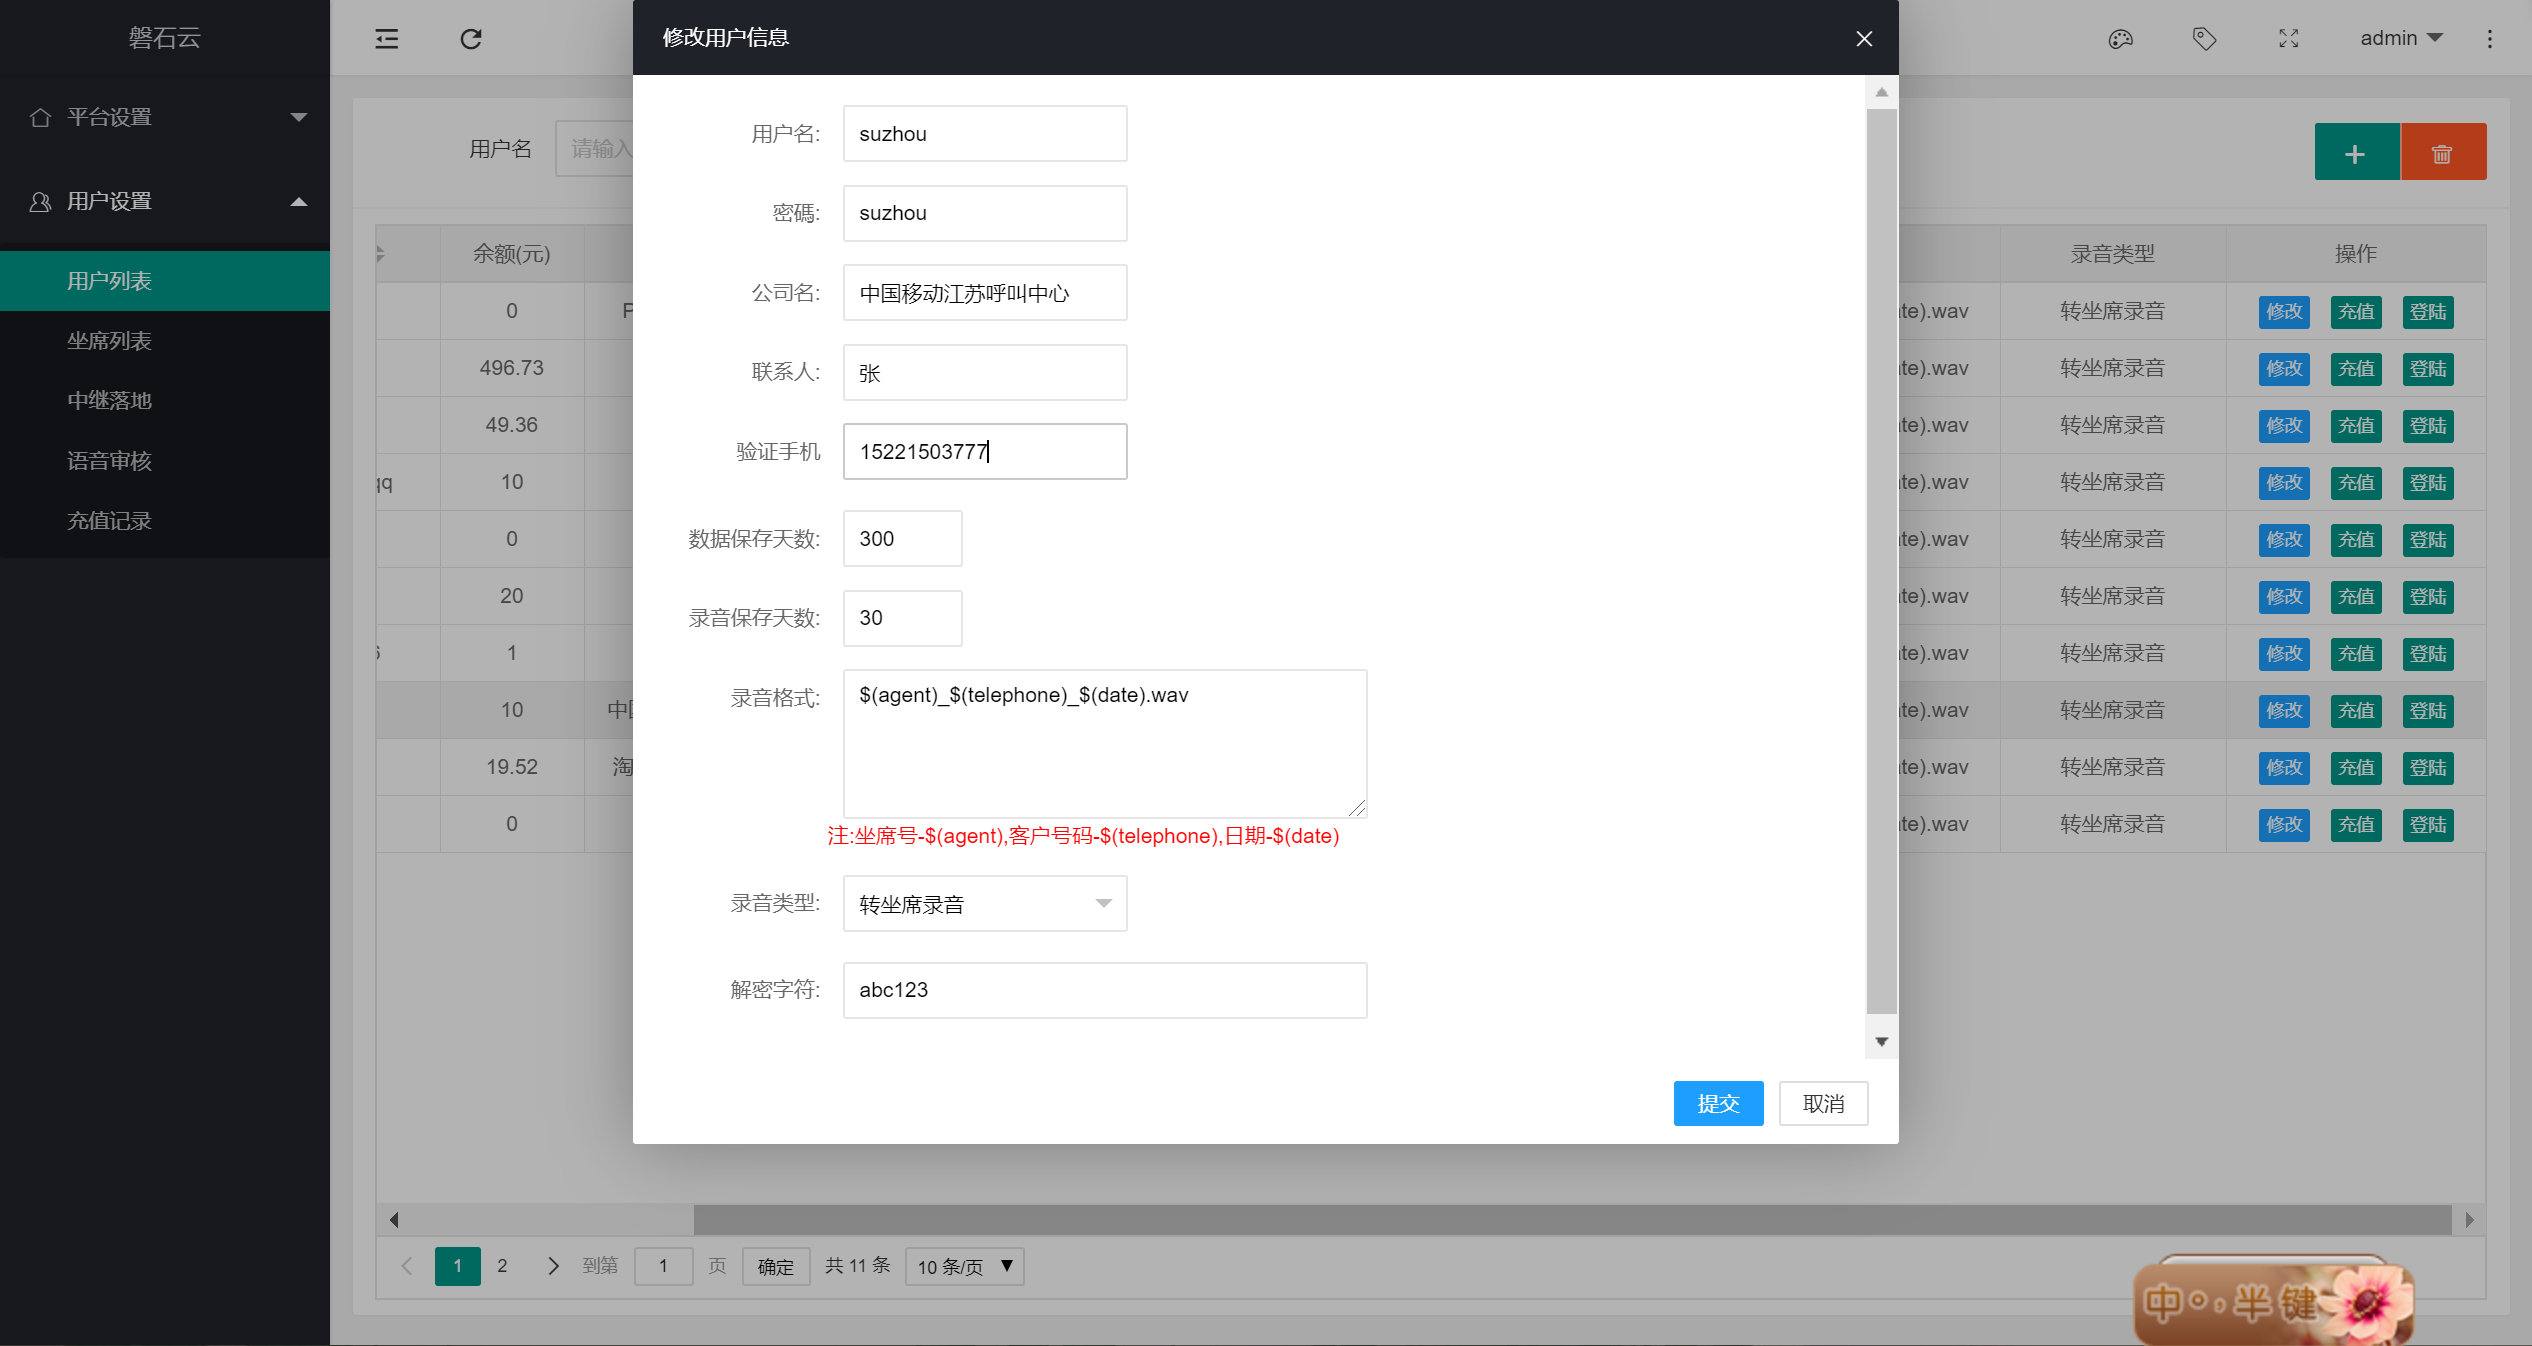Close the 修改用户信息 dialog
2532x1346 pixels.
1863,38
